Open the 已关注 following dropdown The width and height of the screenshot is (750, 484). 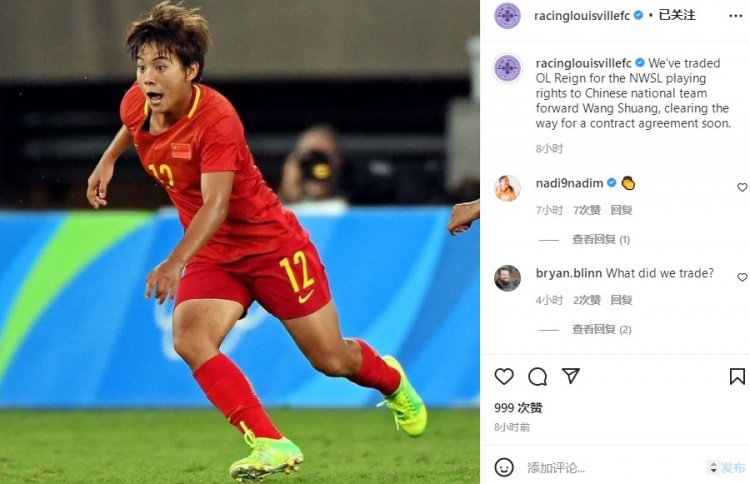(x=677, y=15)
